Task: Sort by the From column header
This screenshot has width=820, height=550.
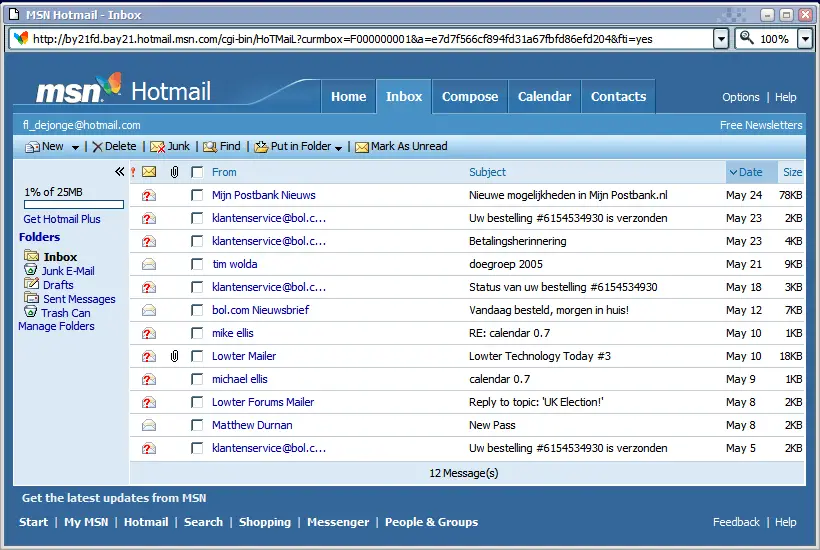Action: [224, 172]
